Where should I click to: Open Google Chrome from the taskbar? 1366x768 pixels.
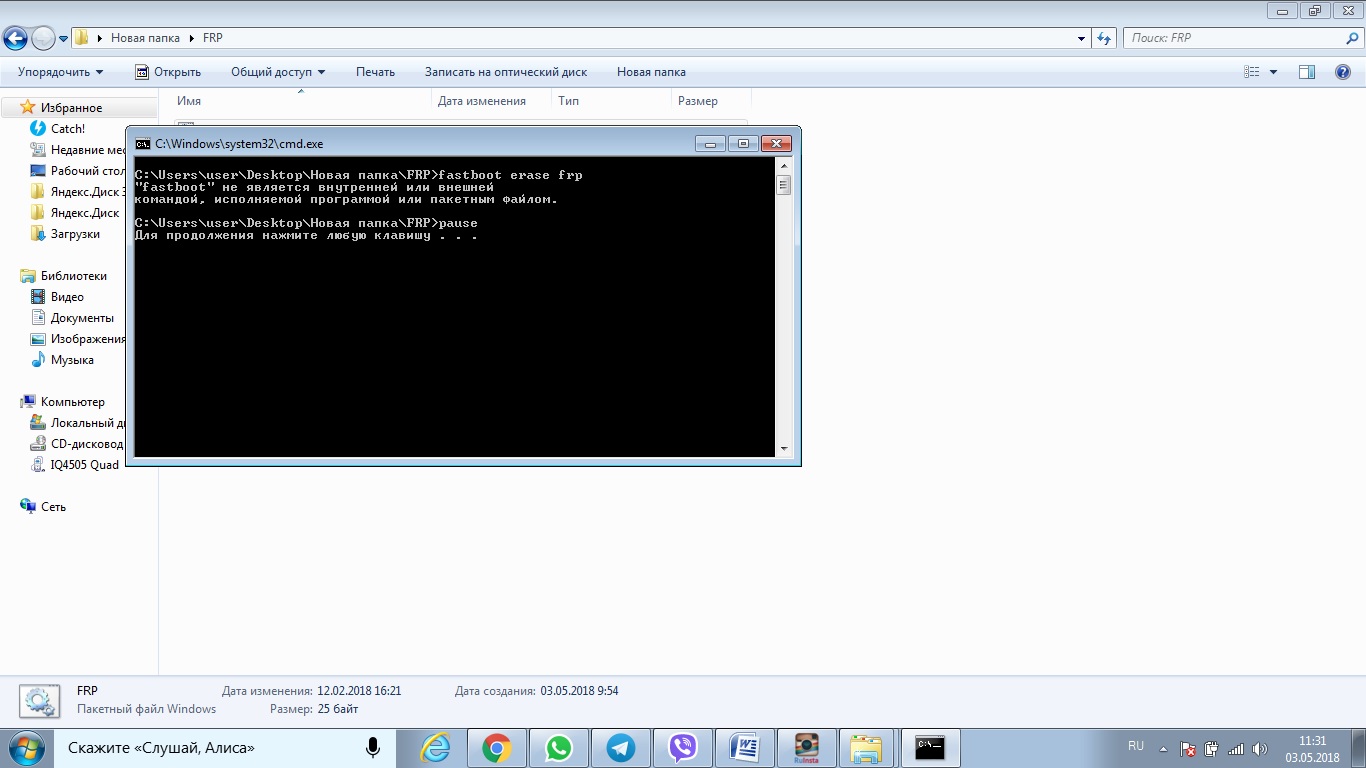point(497,748)
